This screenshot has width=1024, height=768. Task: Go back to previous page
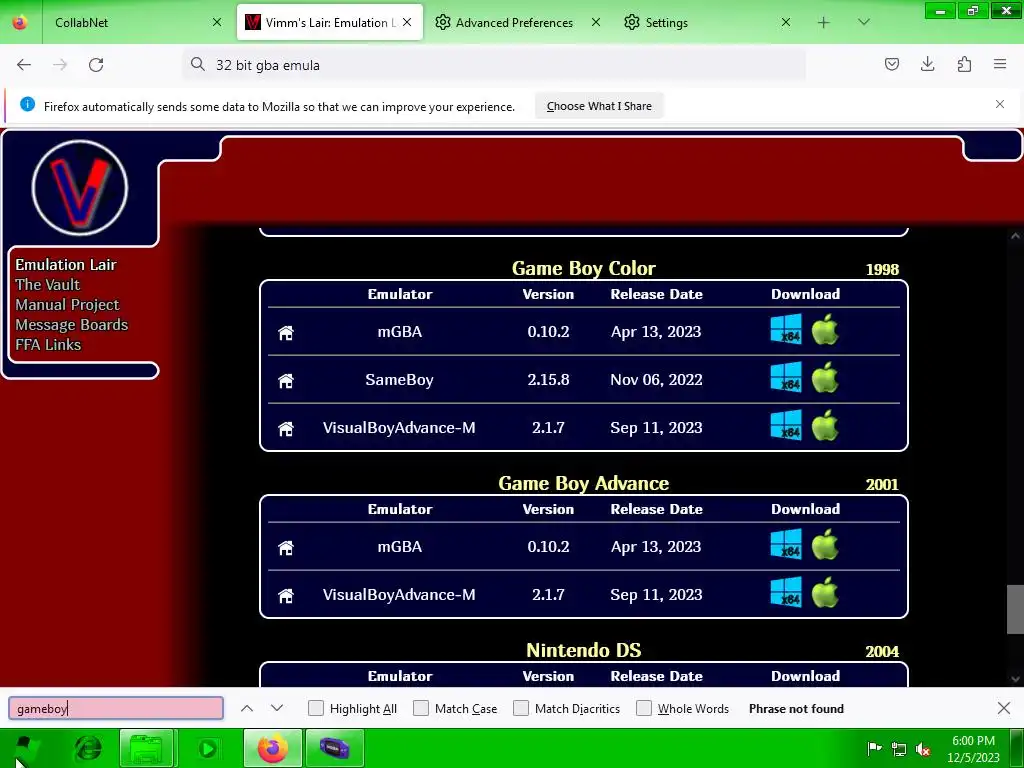24,65
